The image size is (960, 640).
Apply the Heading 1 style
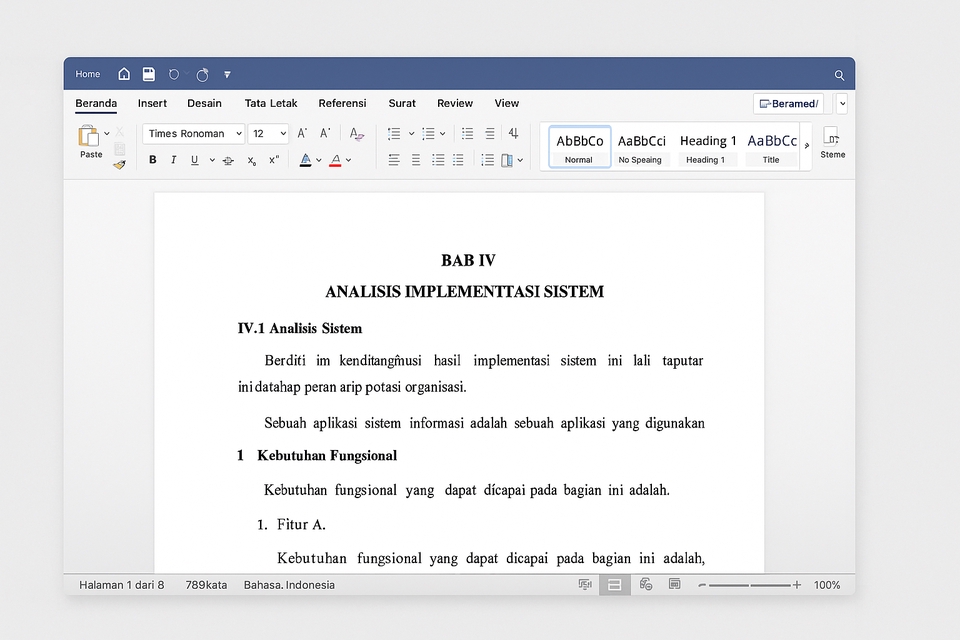(x=708, y=146)
